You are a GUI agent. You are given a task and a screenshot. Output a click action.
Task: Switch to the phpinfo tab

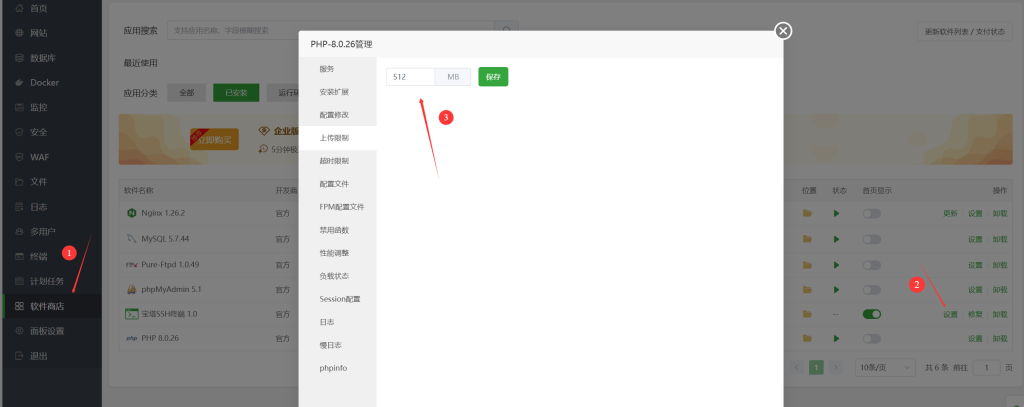coord(333,368)
